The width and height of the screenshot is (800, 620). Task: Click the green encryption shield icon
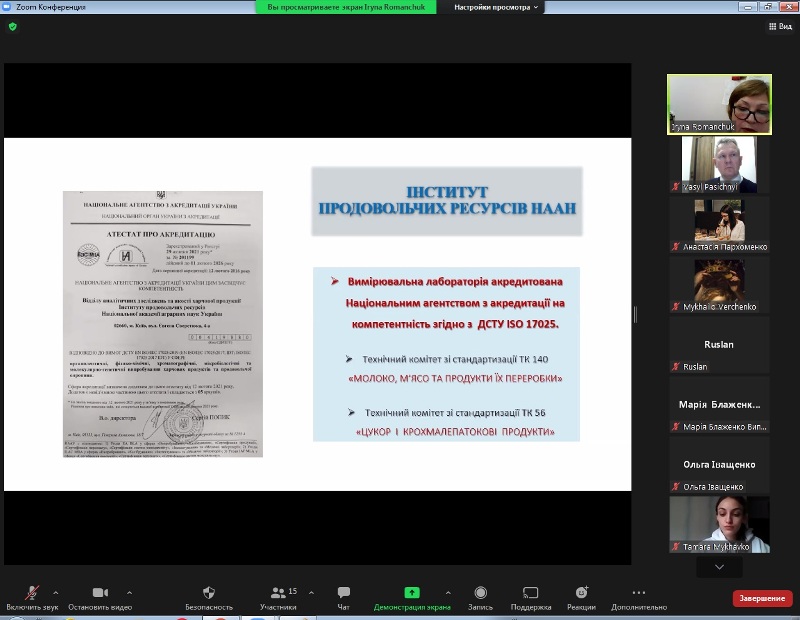click(x=13, y=27)
